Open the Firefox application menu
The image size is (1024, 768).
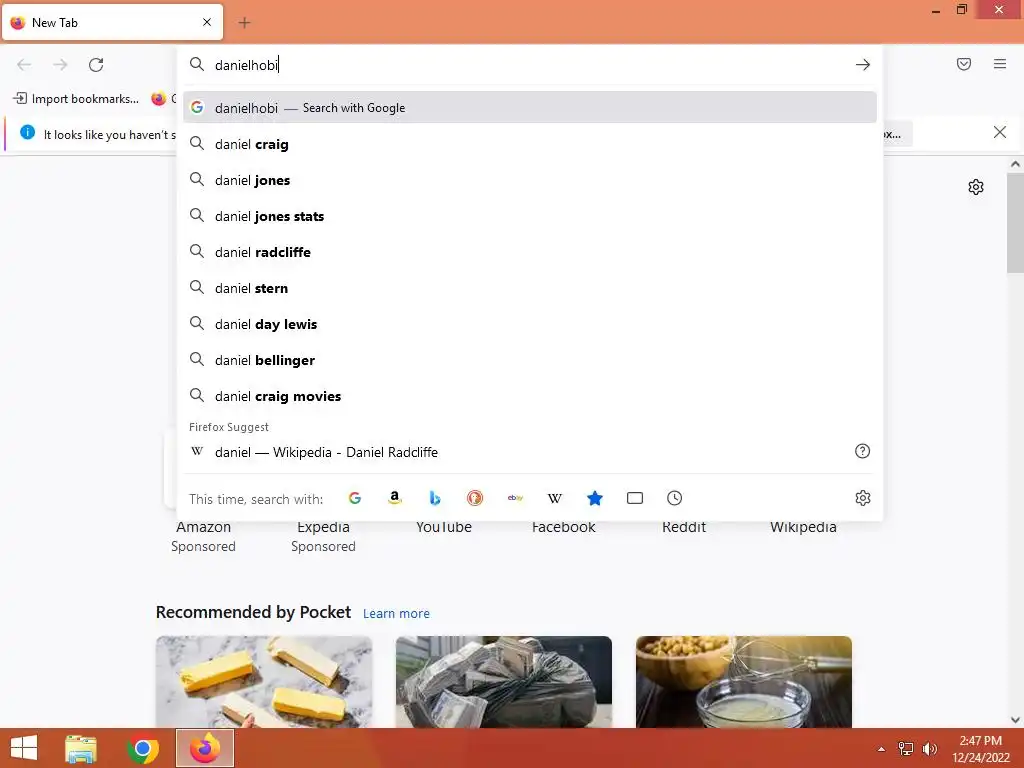999,64
